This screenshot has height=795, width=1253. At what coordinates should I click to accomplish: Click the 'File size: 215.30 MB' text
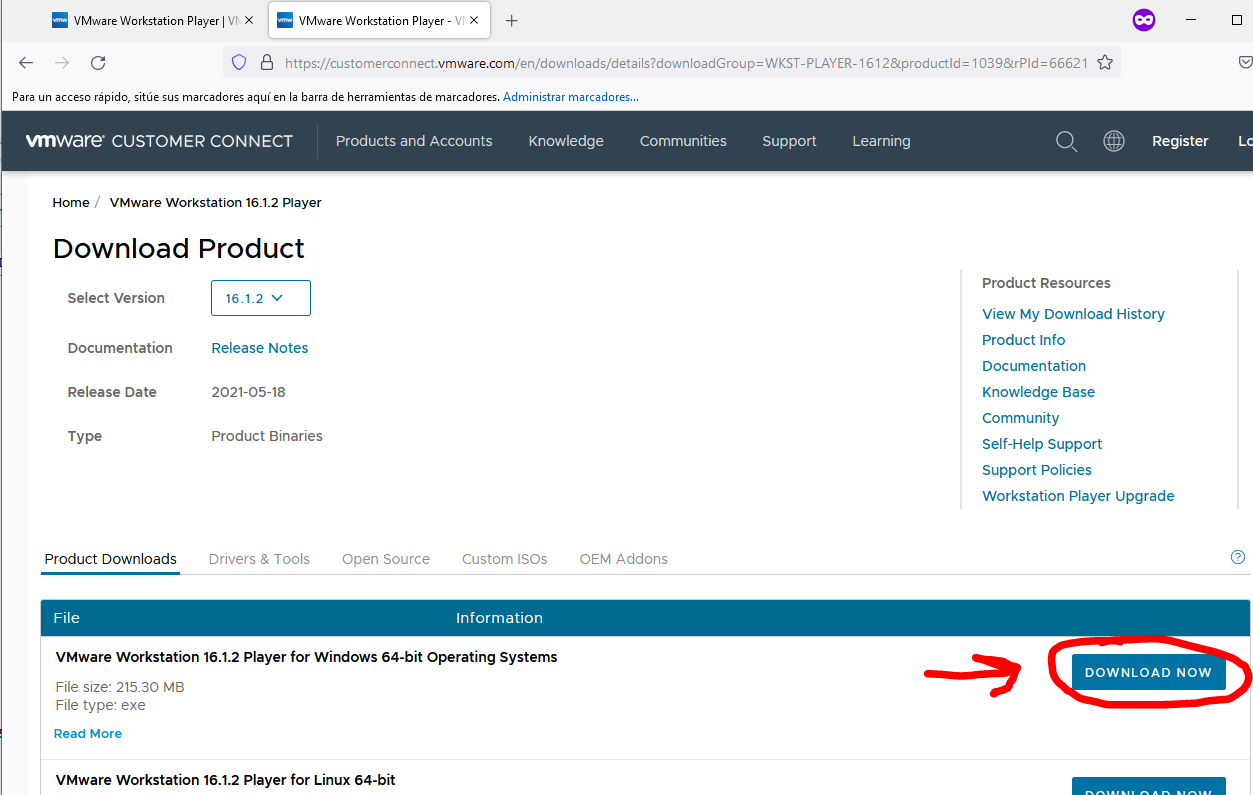[120, 687]
